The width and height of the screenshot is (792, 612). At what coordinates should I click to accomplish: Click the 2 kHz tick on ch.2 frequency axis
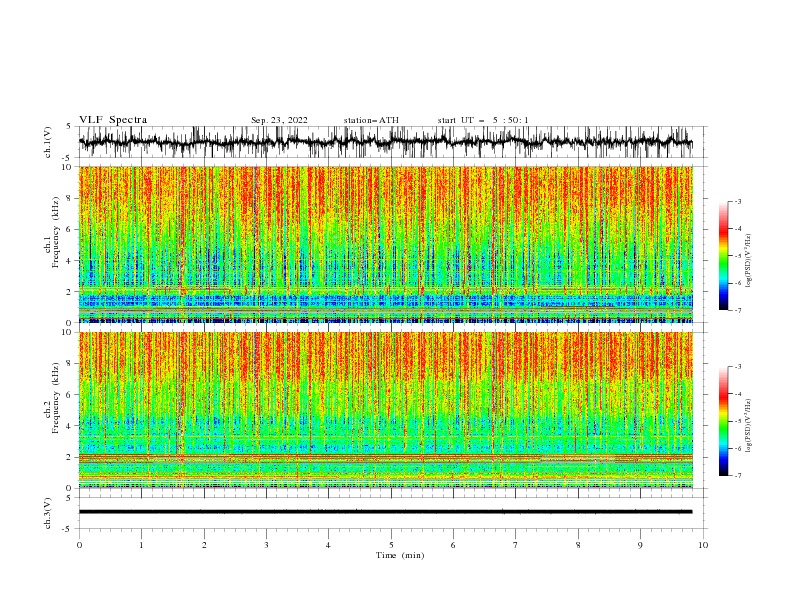tap(70, 457)
